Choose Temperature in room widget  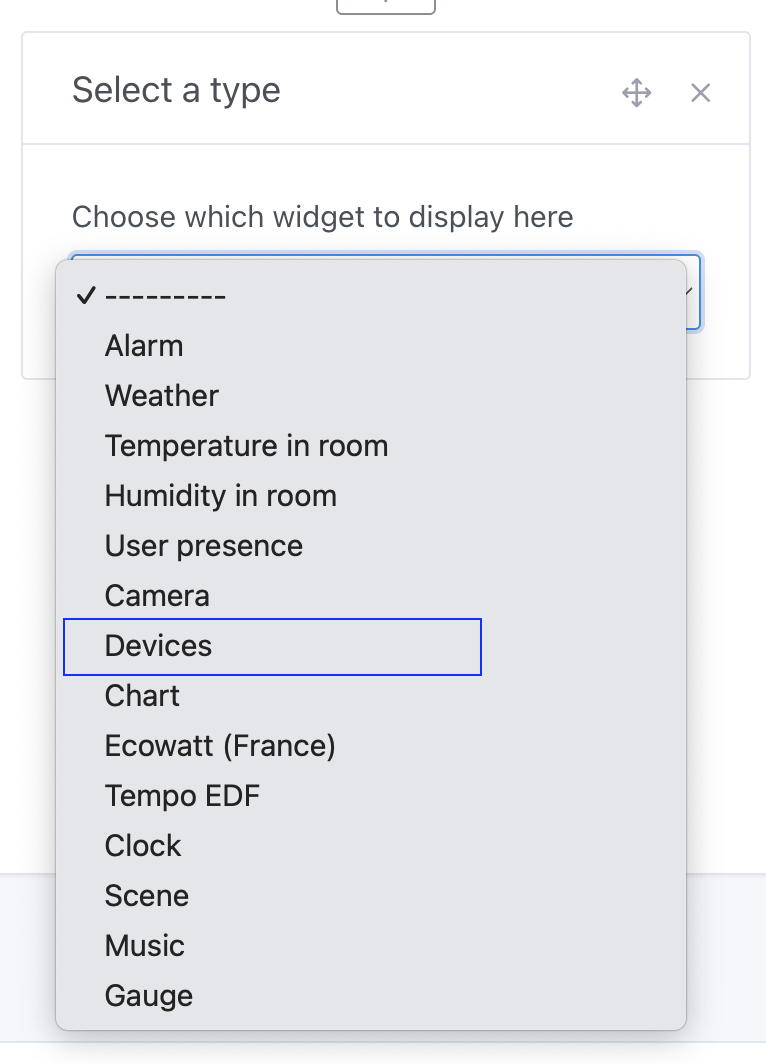pos(246,445)
